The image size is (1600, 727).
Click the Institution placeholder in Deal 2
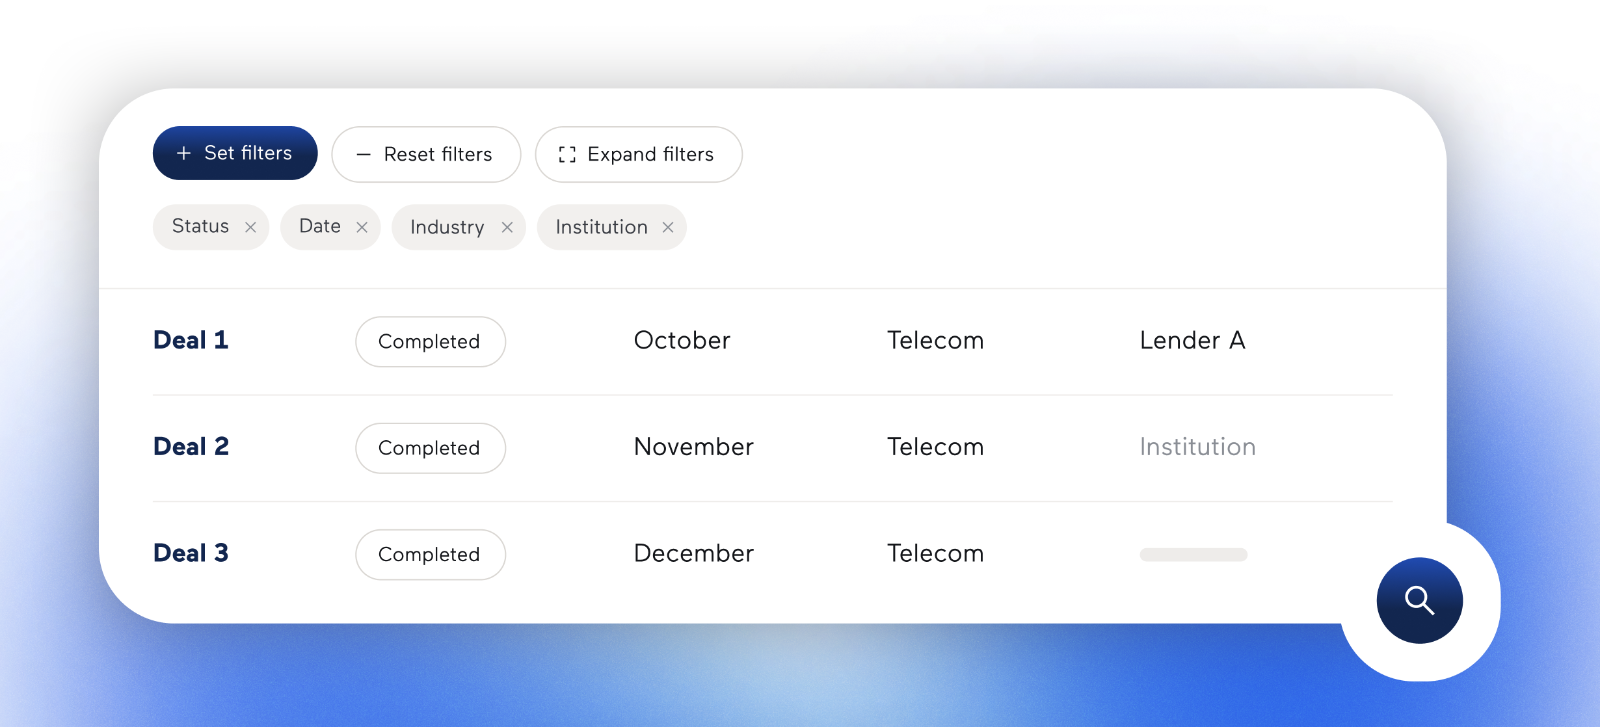click(x=1198, y=447)
